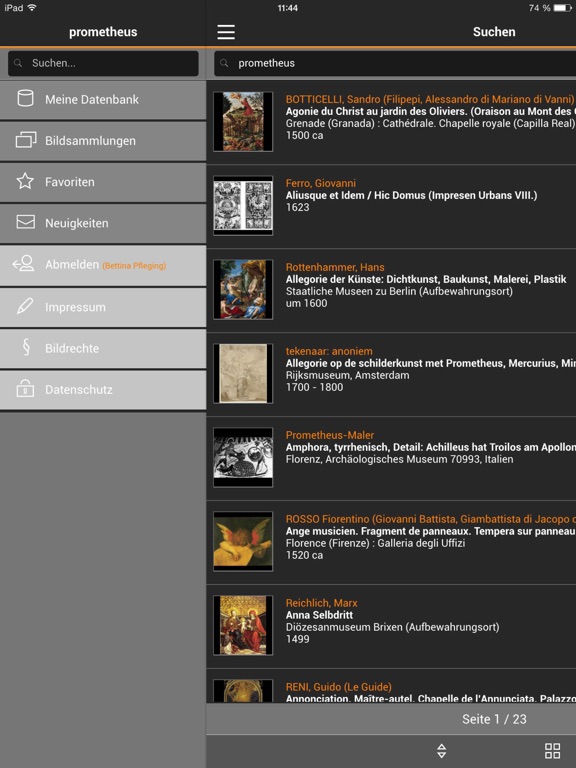
Task: Open Rosso Fiorentino angel thumbnail
Action: pyautogui.click(x=243, y=541)
